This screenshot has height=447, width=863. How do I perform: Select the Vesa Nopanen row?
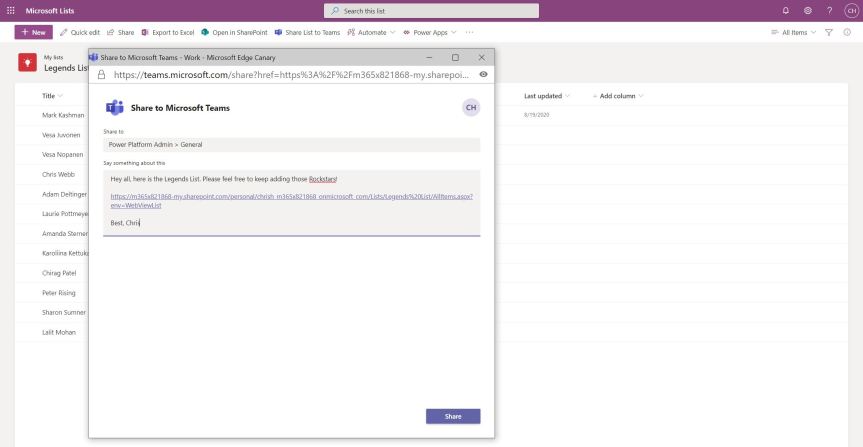[x=63, y=155]
